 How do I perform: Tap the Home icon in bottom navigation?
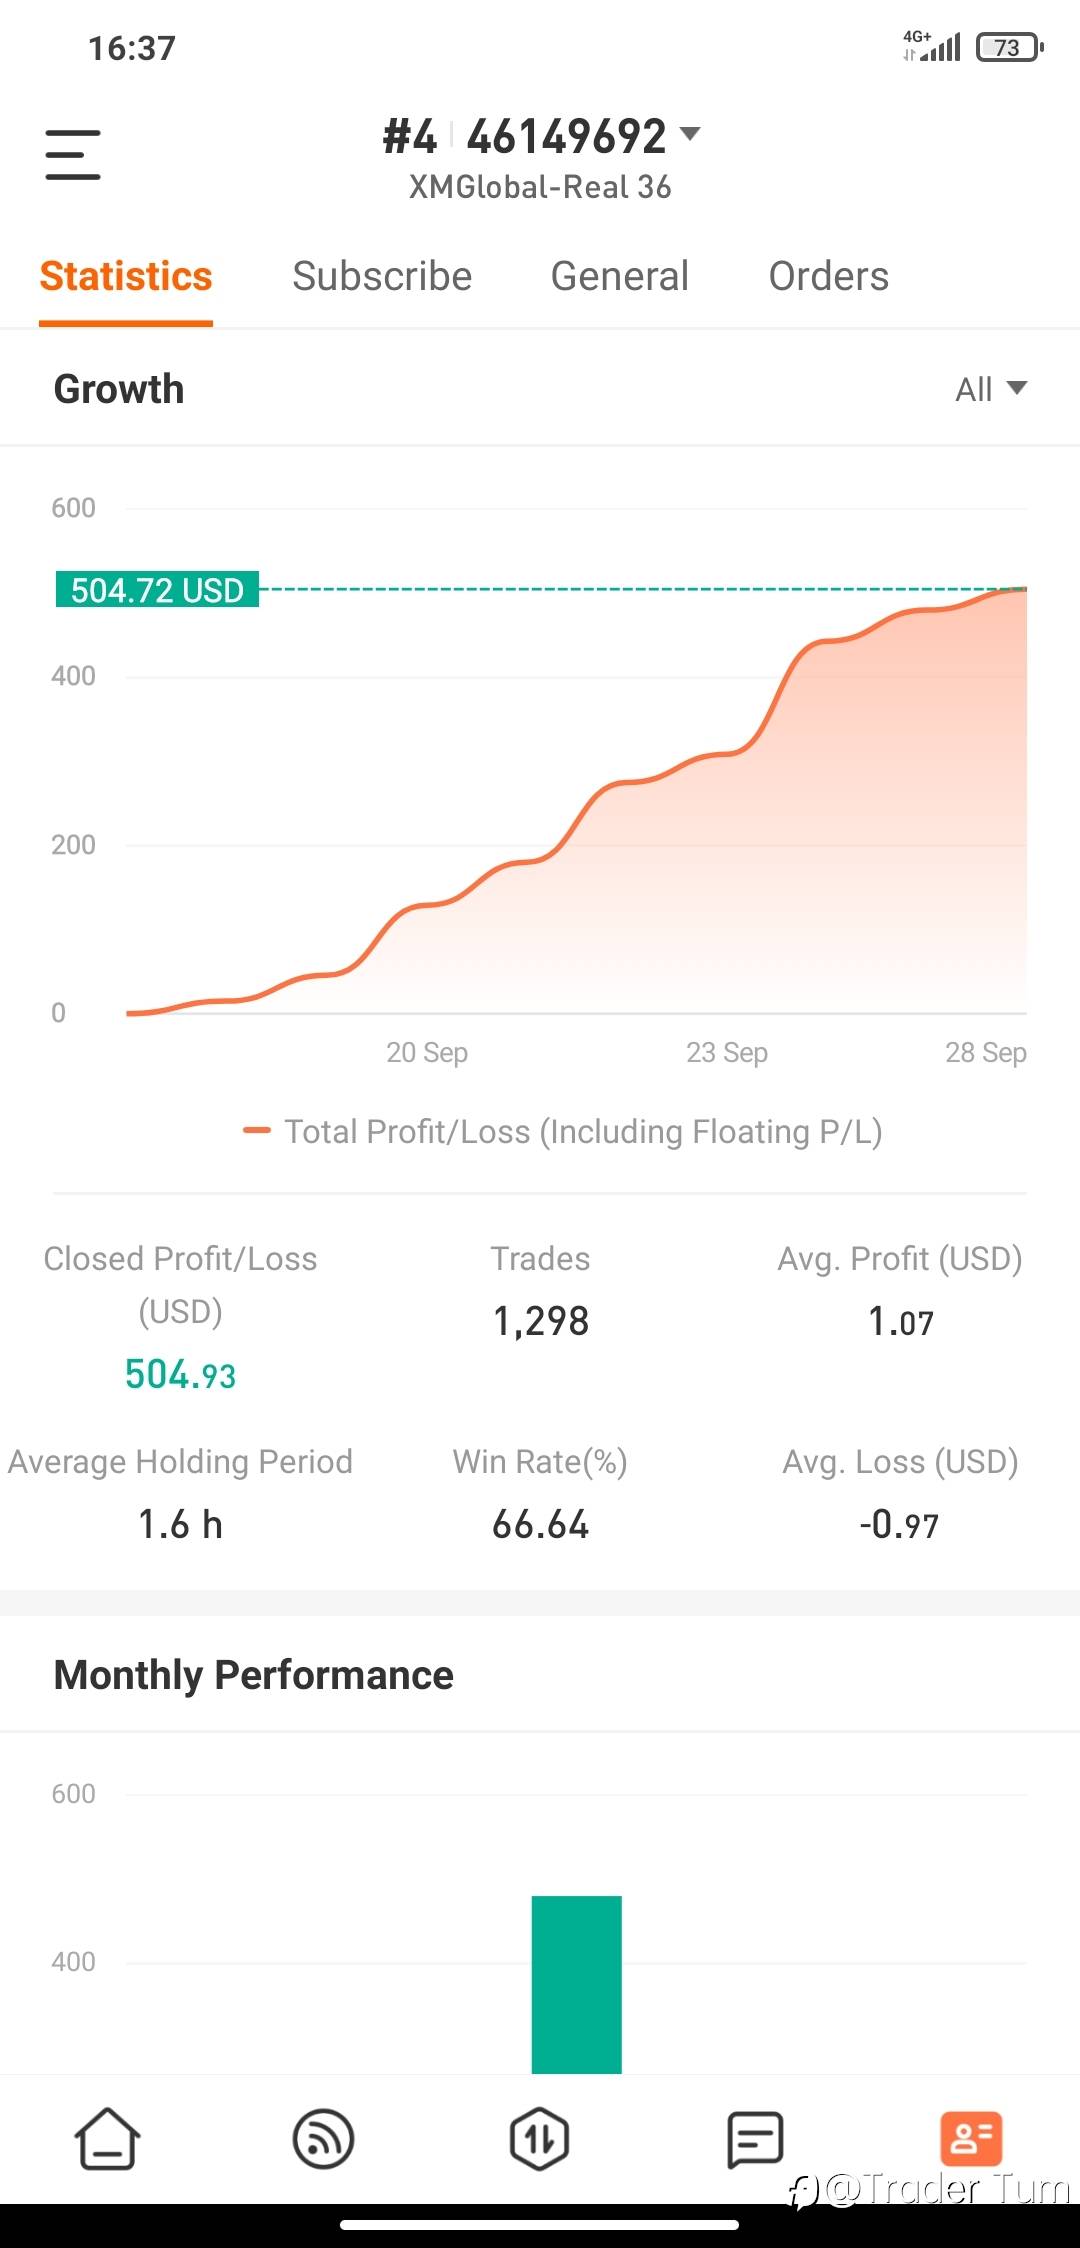click(x=107, y=2139)
